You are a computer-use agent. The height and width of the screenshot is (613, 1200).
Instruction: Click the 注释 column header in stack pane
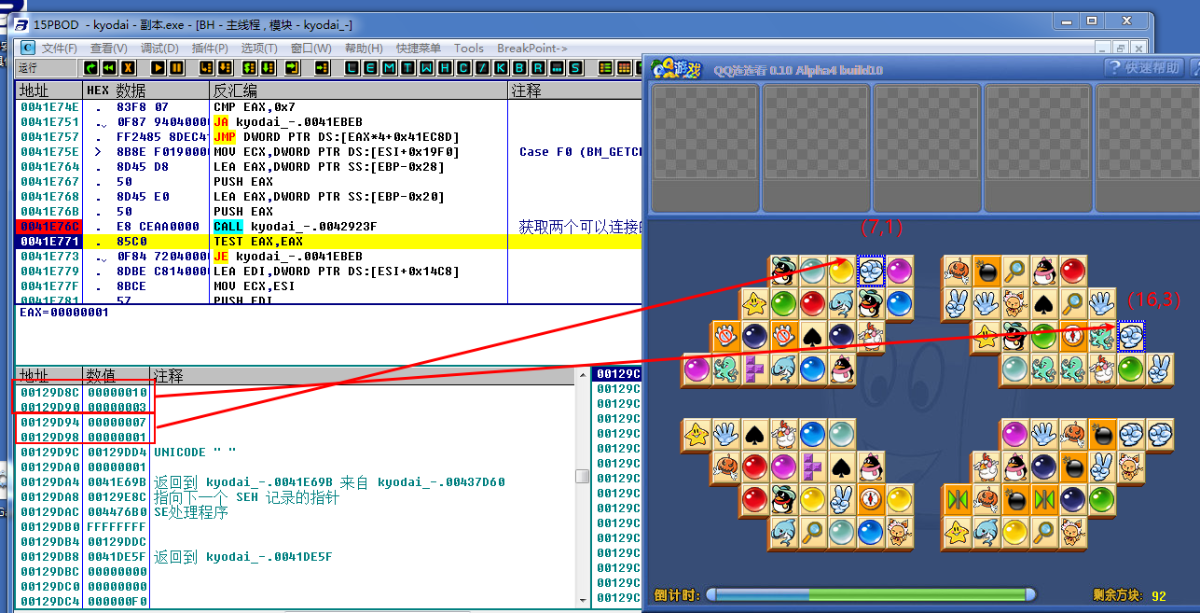(363, 376)
